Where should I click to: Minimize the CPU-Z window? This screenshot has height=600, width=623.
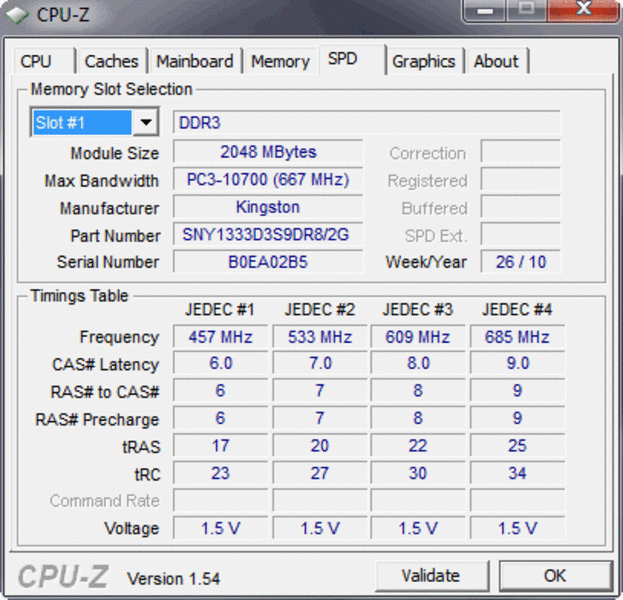(485, 10)
